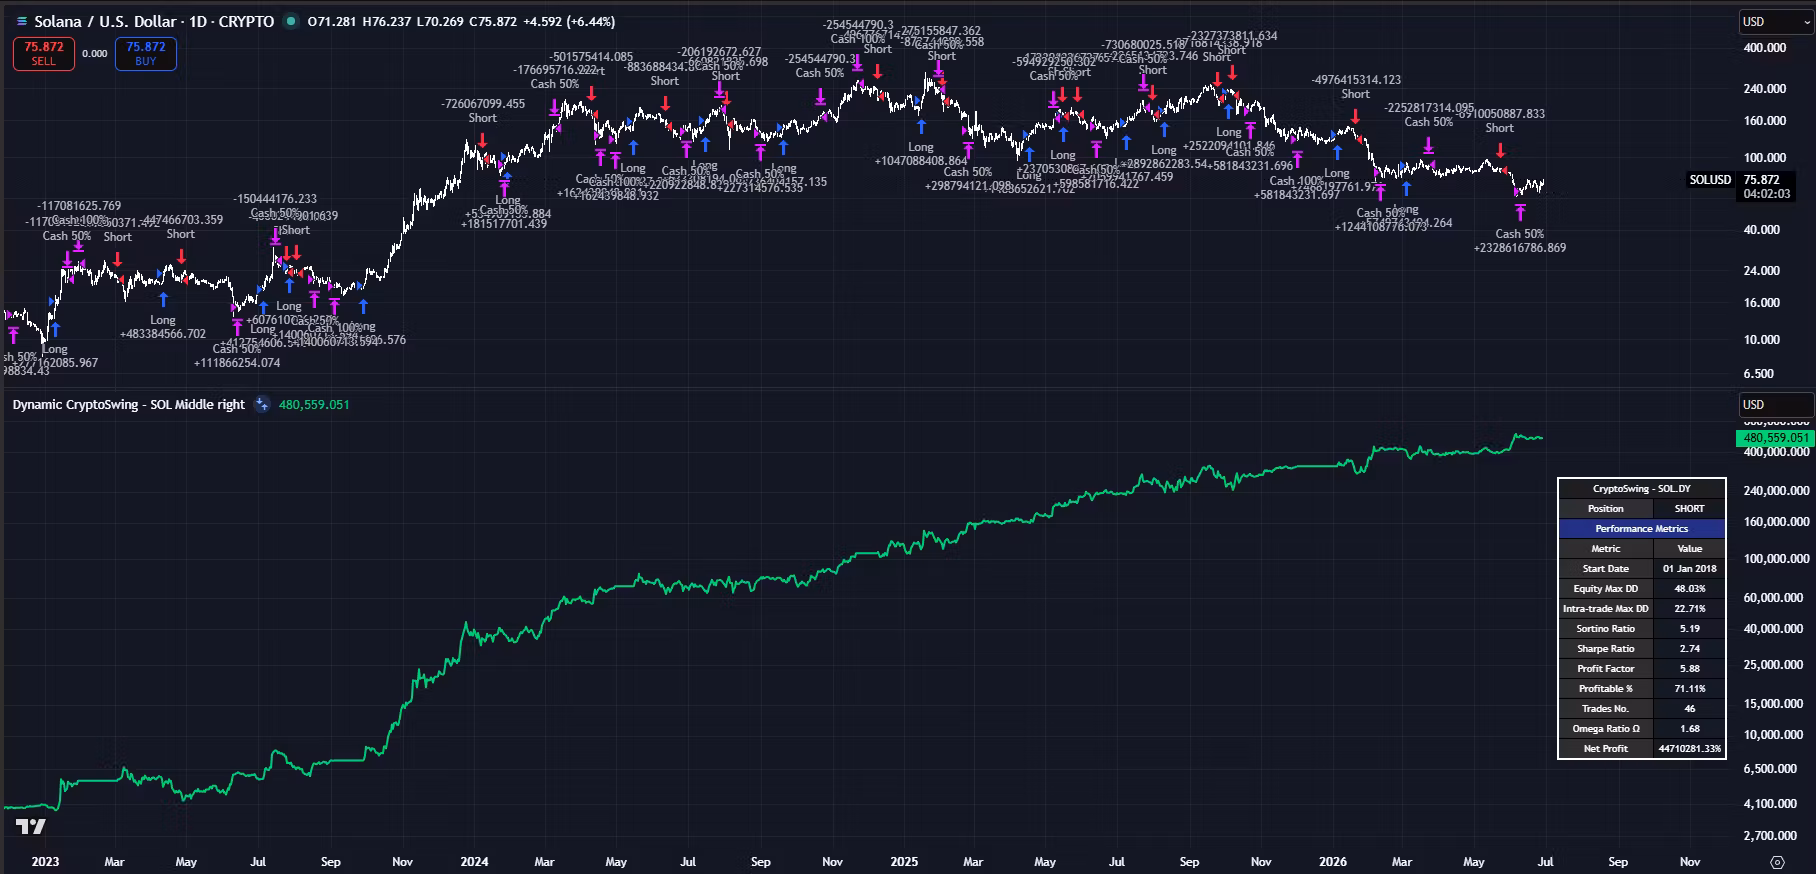Click the red SELL 75.872 button
Screen dimensions: 1816x874
pyautogui.click(x=44, y=53)
